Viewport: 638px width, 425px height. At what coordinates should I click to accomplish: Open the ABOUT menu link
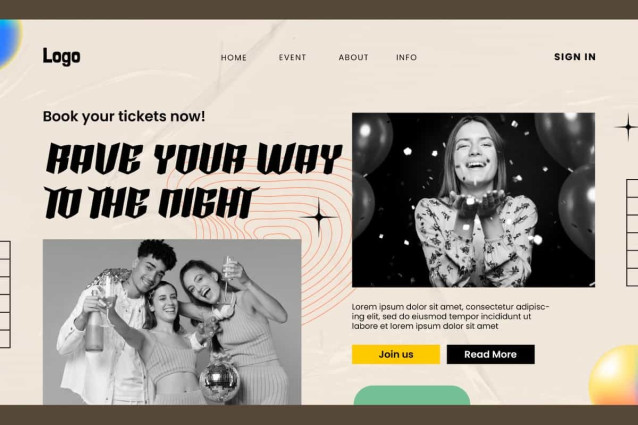[353, 58]
